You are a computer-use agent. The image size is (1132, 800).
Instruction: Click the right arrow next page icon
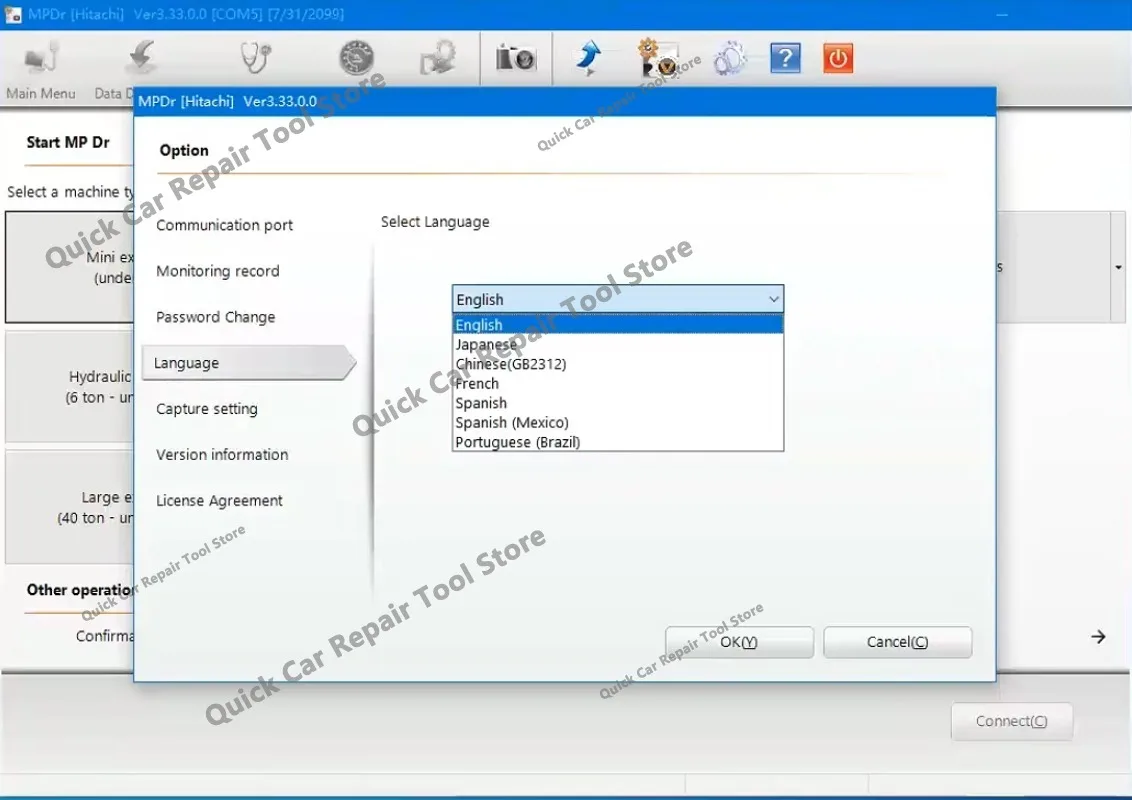(1098, 637)
